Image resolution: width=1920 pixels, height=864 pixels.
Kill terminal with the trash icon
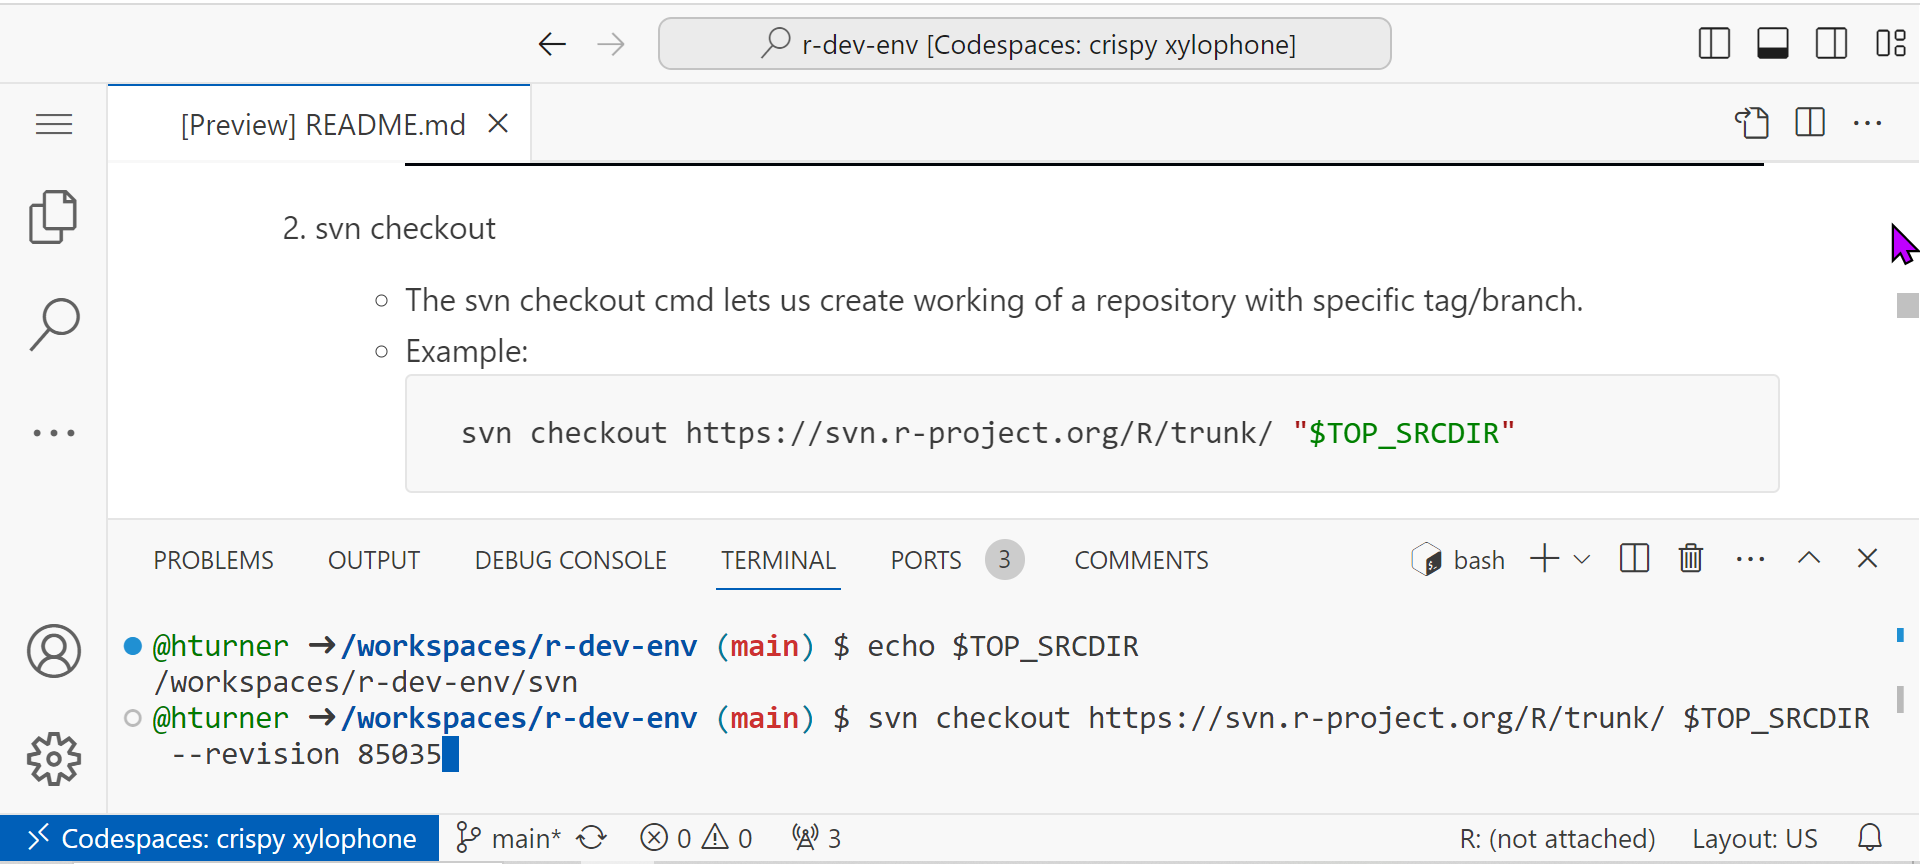1690,559
